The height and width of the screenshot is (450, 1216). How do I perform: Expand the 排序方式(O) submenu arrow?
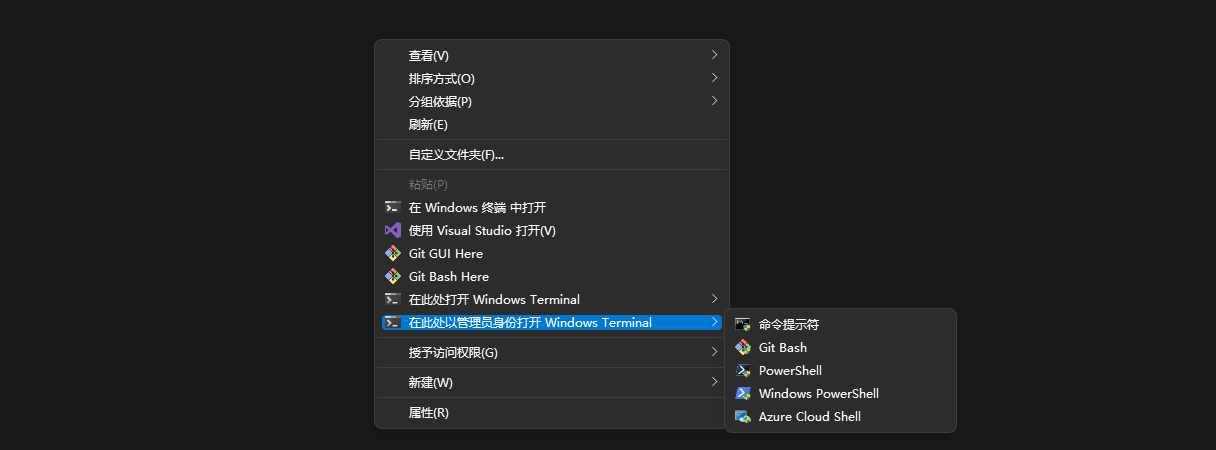pyautogui.click(x=714, y=78)
